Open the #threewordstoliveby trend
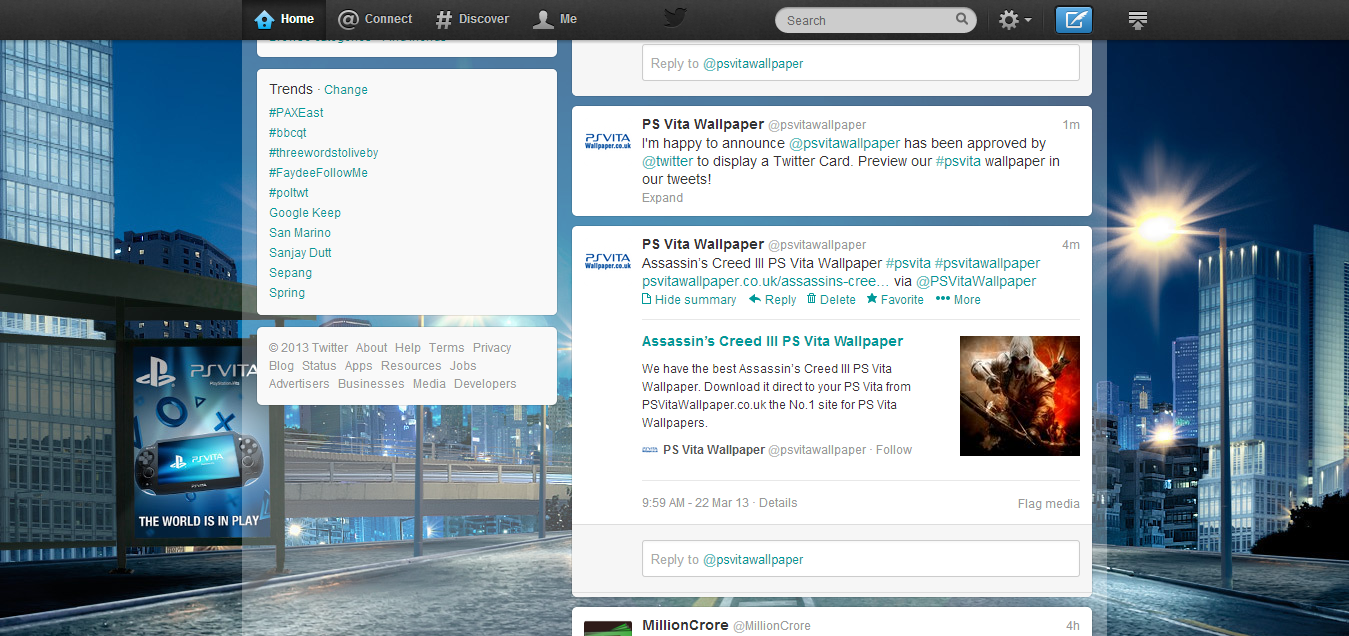Viewport: 1349px width, 636px height. point(323,153)
